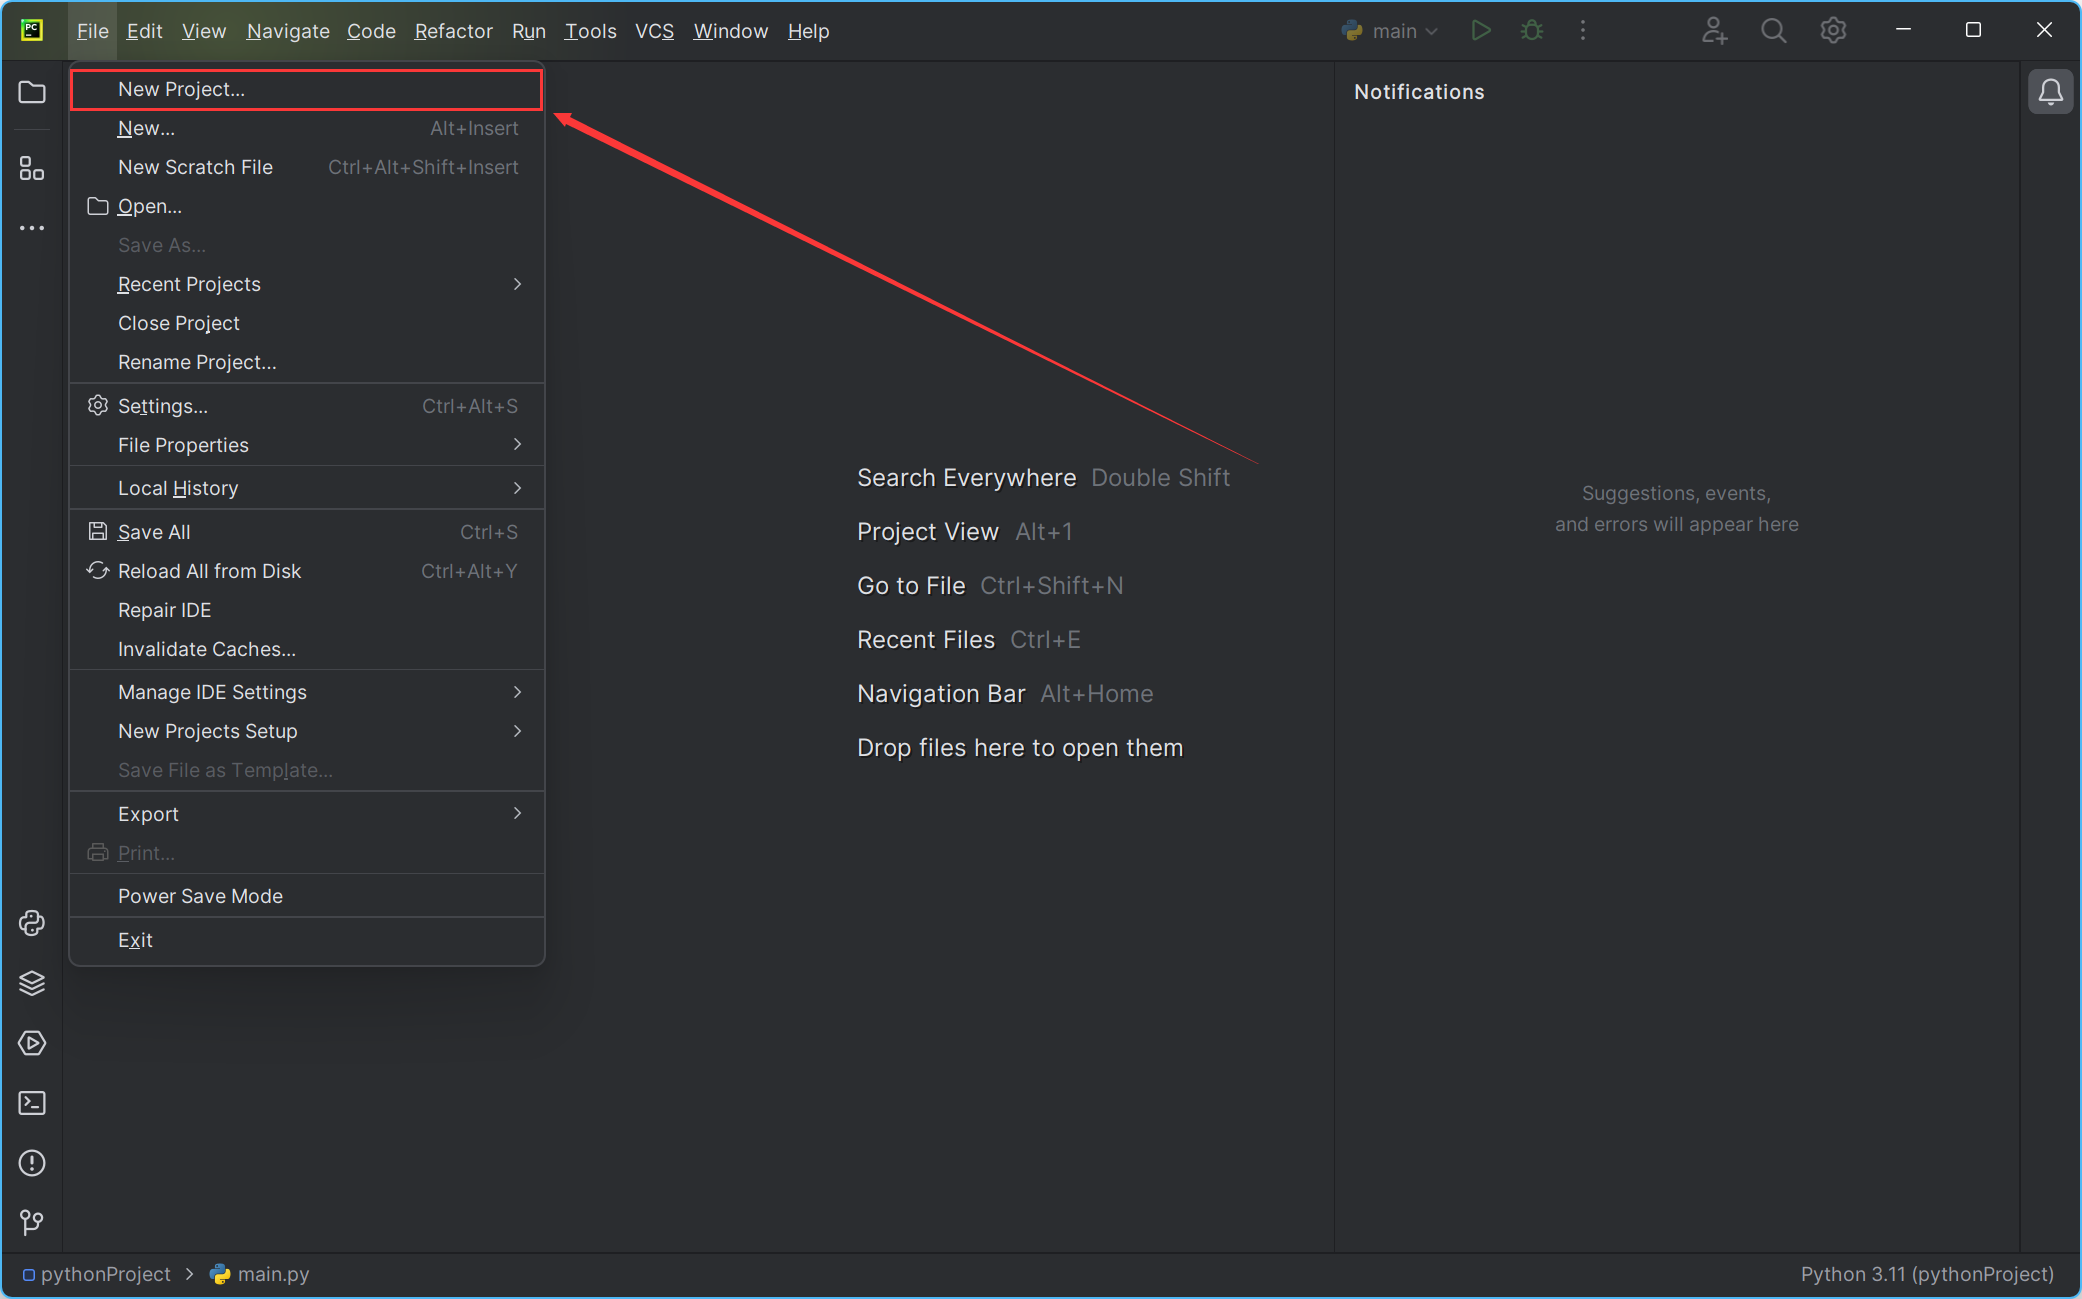Open the Git version control icon
The width and height of the screenshot is (2082, 1299).
tap(32, 1222)
